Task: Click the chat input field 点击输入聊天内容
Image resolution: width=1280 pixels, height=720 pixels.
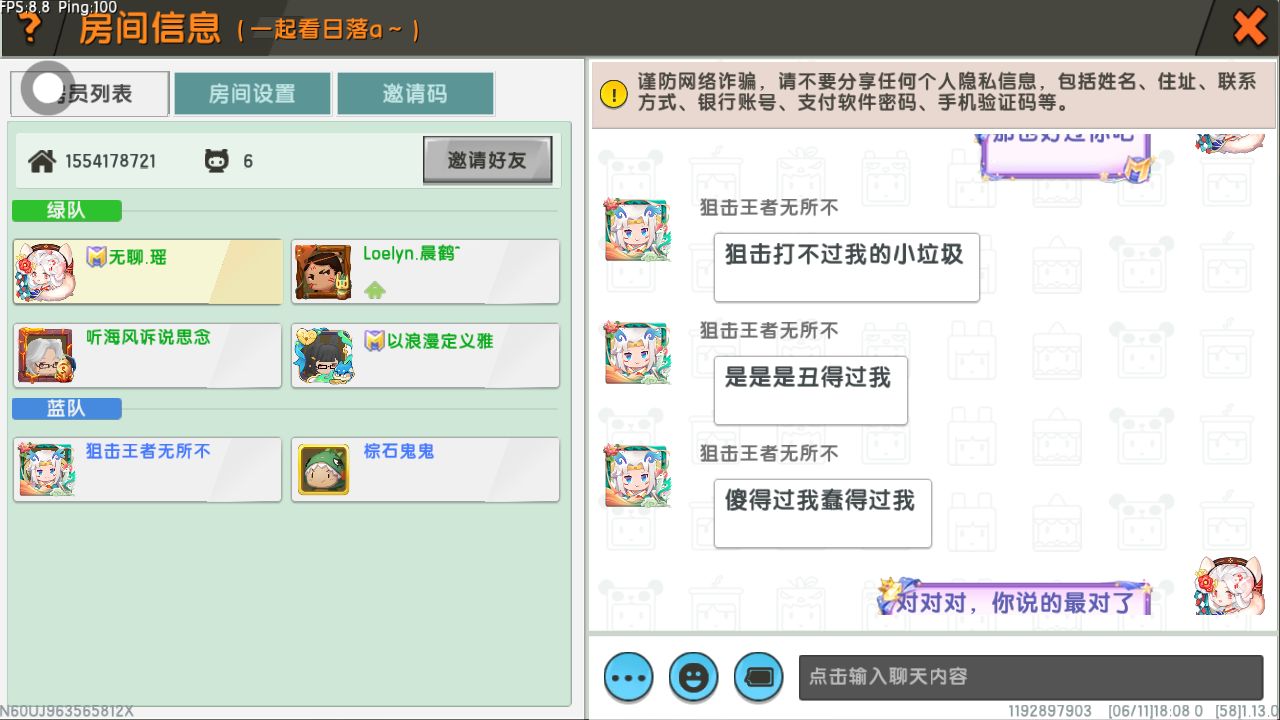Action: [x=1031, y=677]
